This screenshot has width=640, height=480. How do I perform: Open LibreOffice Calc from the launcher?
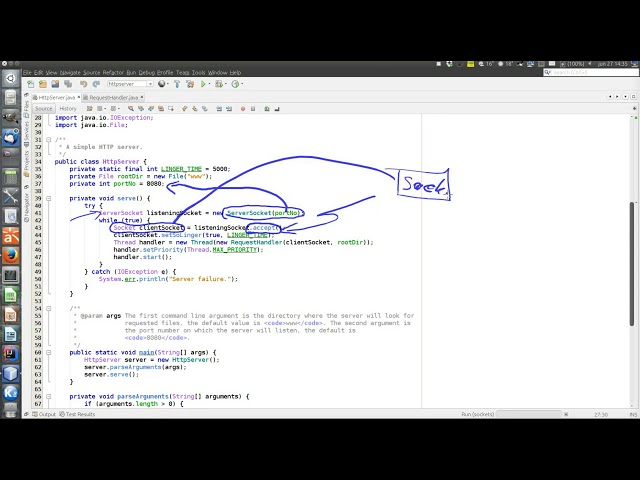click(11, 296)
